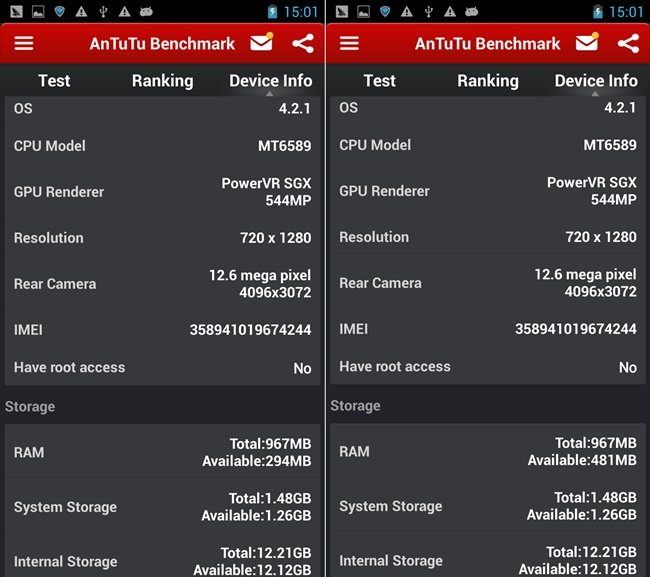Open the Test tab in right screenshot
Image resolution: width=650 pixels, height=577 pixels.
click(x=380, y=81)
